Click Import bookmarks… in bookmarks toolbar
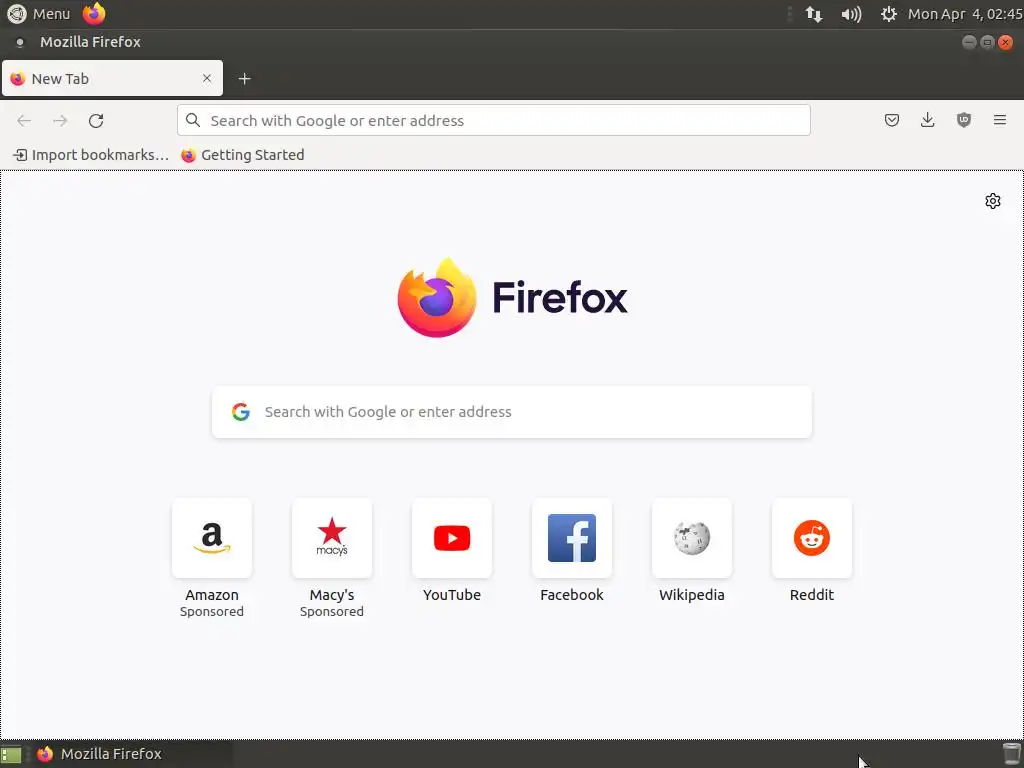Image resolution: width=1024 pixels, height=768 pixels. 91,155
